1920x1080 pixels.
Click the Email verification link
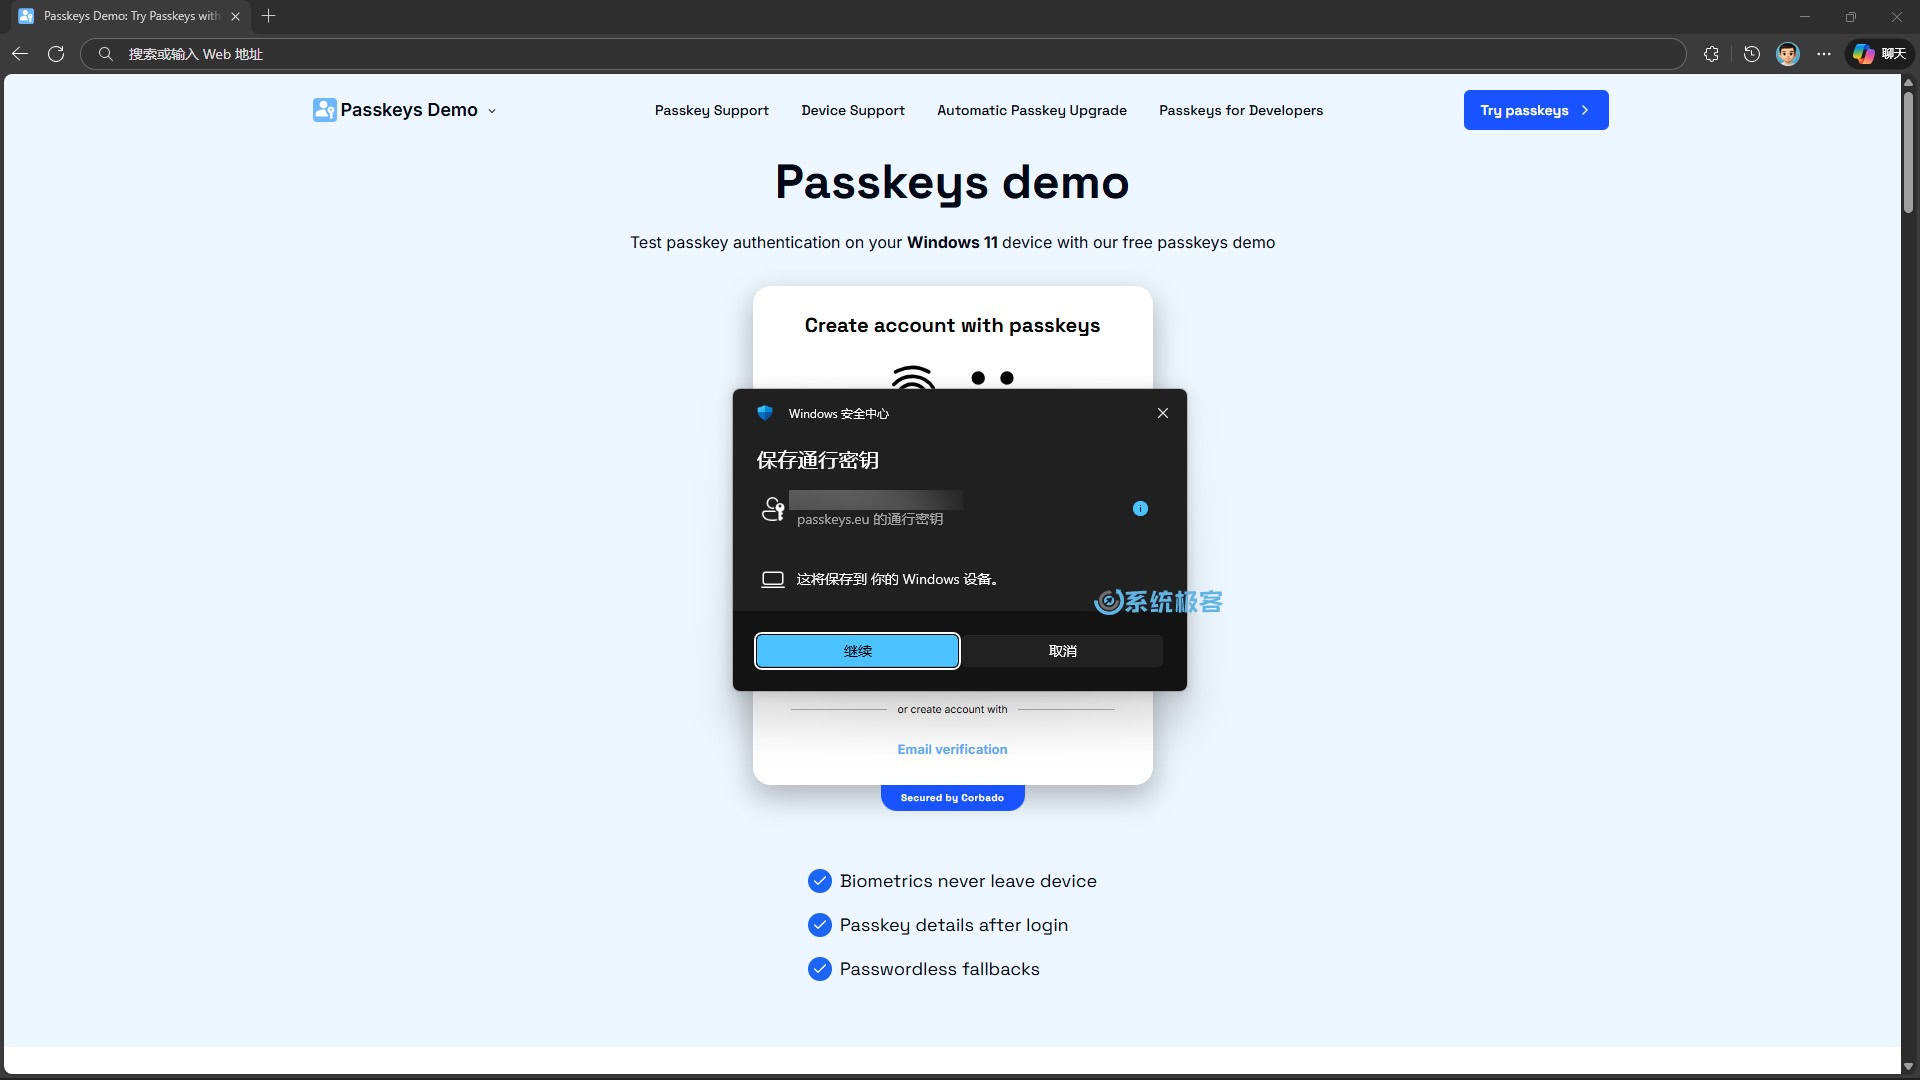click(x=952, y=749)
